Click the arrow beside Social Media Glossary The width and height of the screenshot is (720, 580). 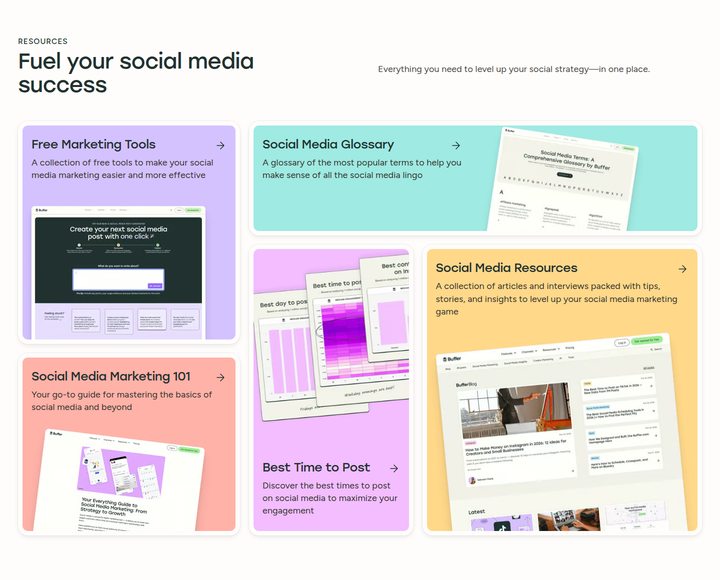pyautogui.click(x=456, y=145)
